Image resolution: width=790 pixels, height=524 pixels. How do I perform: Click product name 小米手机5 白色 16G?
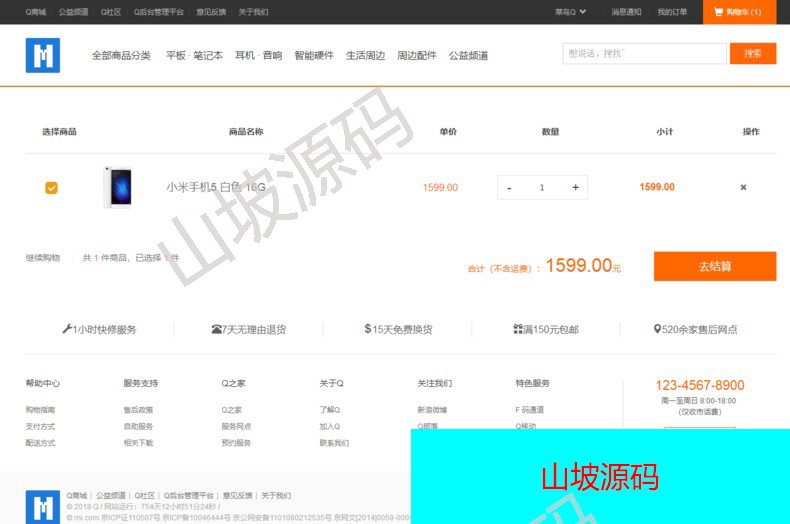coord(216,187)
